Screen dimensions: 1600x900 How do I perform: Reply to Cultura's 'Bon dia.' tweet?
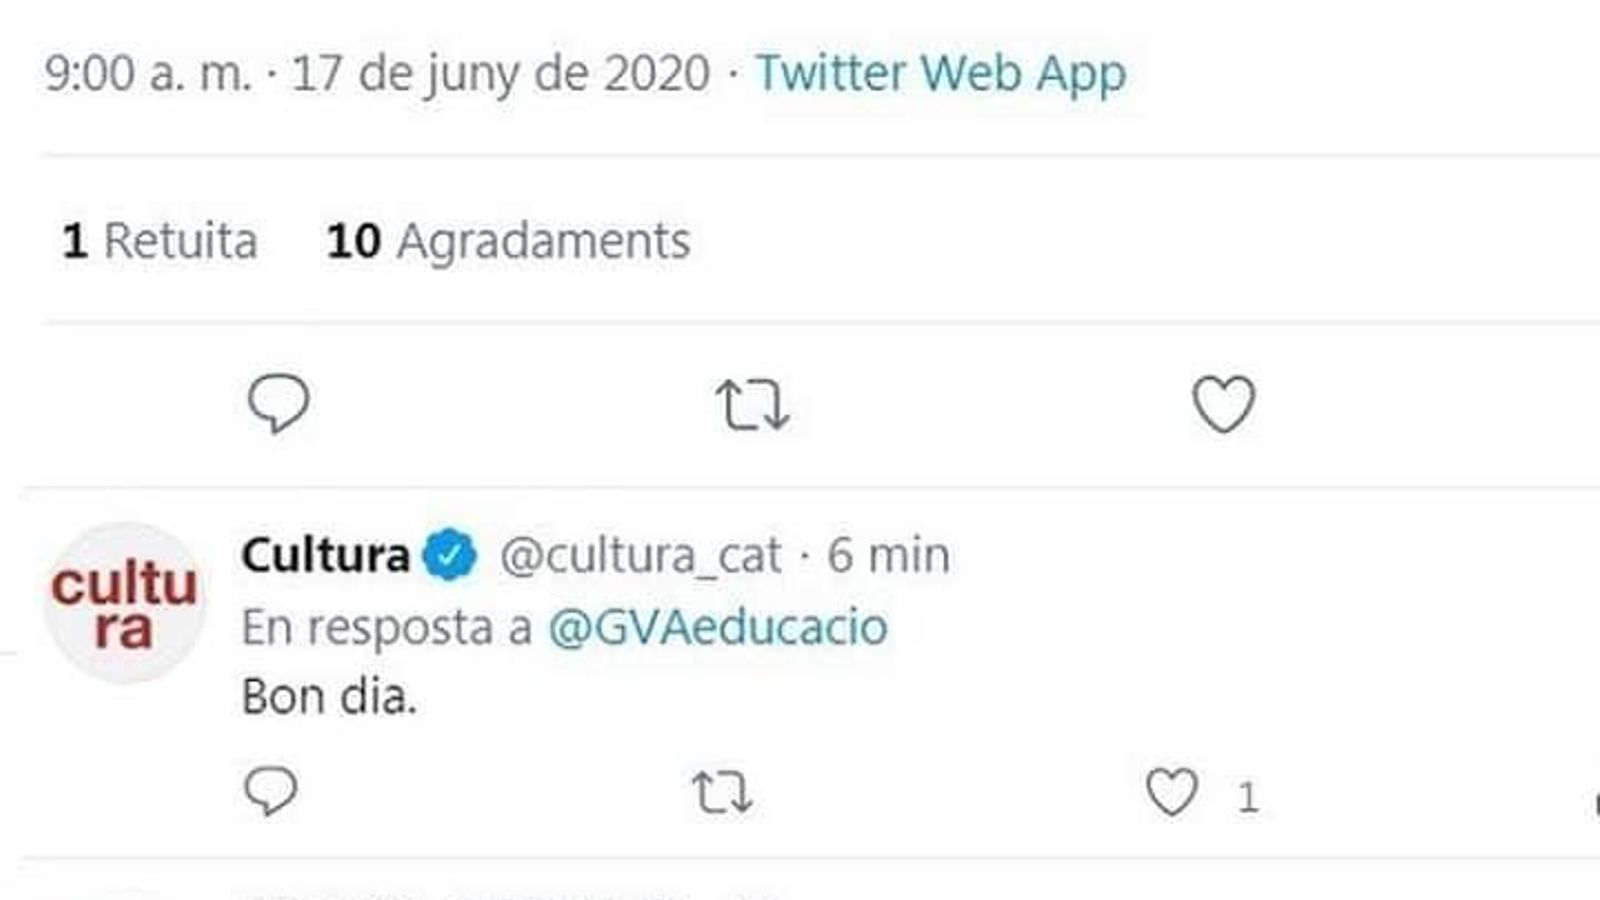[270, 791]
